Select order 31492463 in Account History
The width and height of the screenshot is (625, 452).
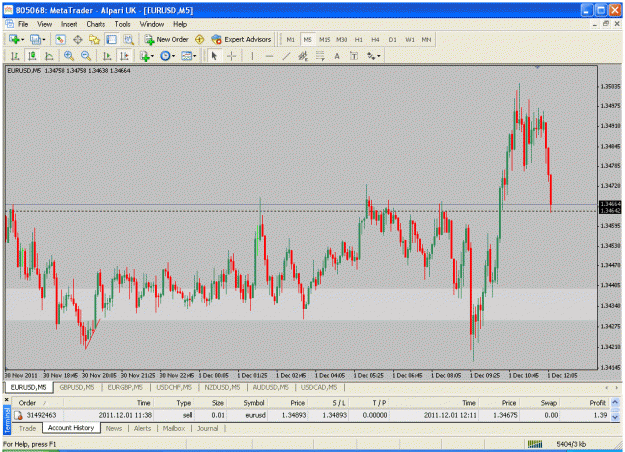311,415
